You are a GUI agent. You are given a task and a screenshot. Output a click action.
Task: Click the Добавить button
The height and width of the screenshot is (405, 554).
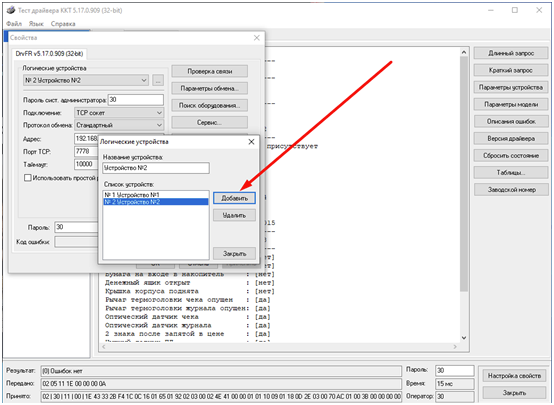[234, 198]
